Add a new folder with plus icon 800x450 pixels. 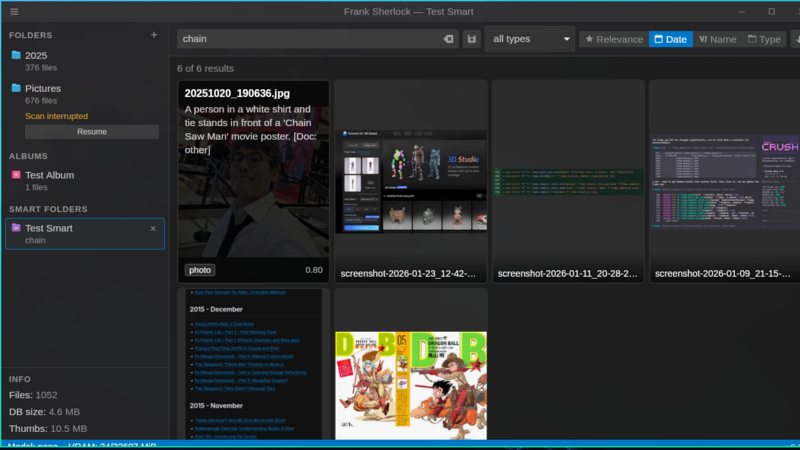[x=154, y=35]
